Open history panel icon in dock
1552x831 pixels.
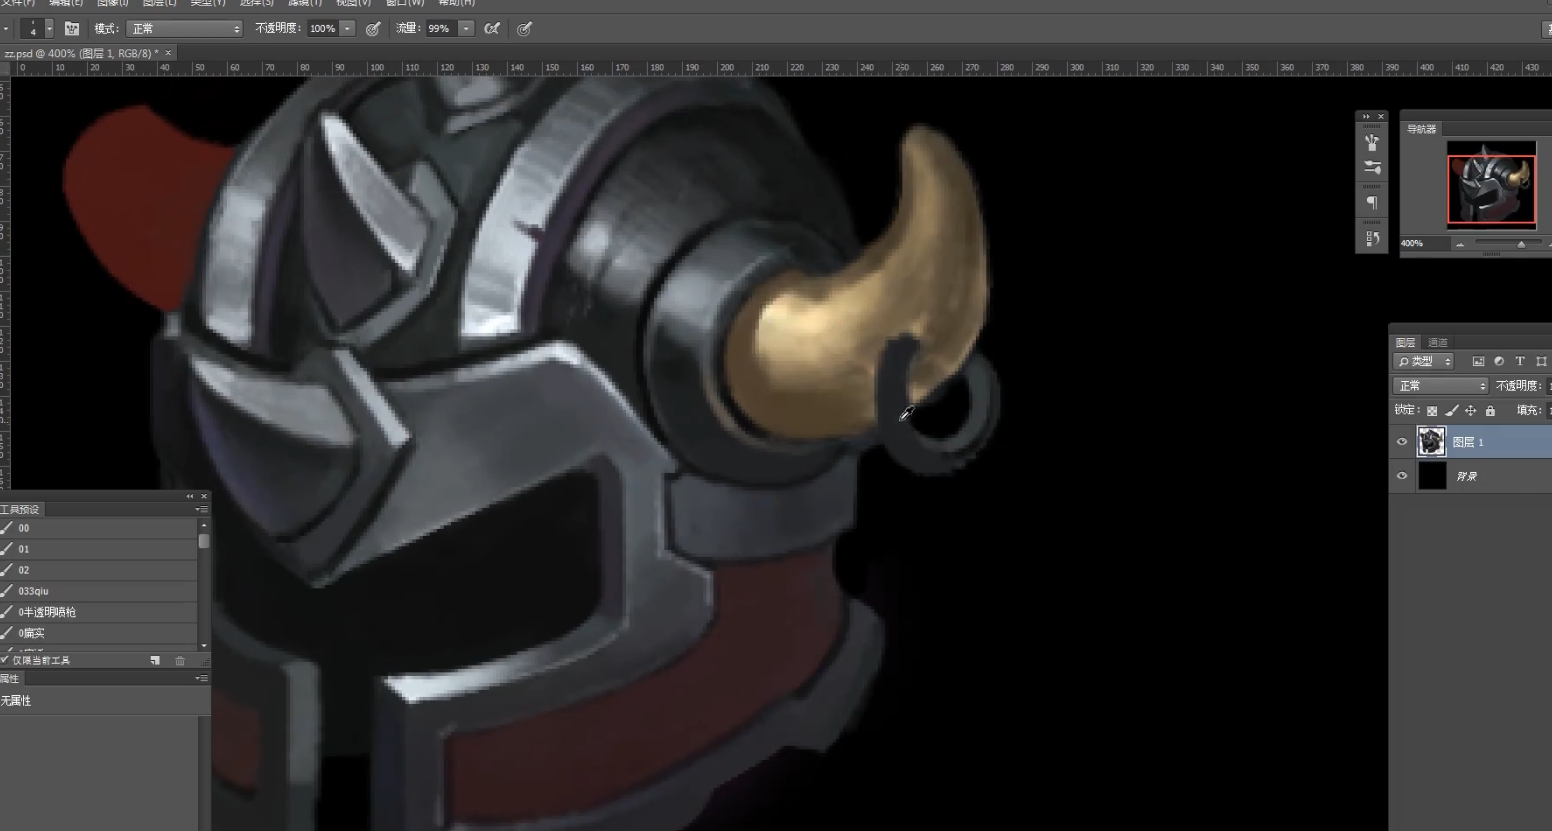pos(1372,238)
